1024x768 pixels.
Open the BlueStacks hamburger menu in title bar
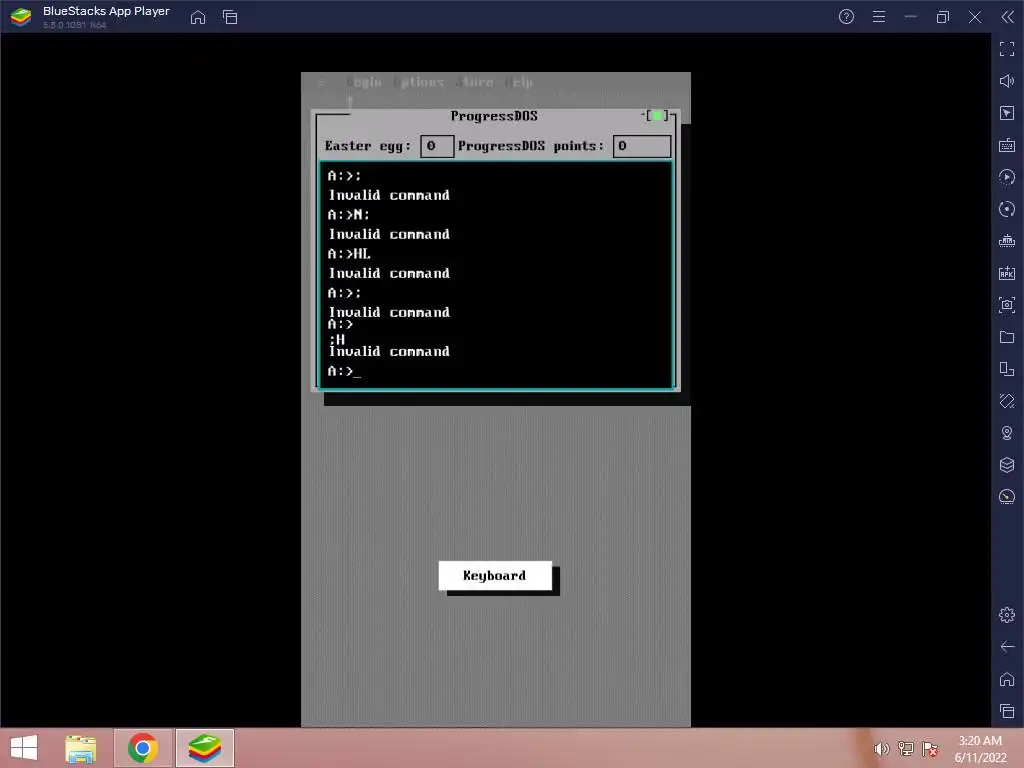pyautogui.click(x=879, y=17)
